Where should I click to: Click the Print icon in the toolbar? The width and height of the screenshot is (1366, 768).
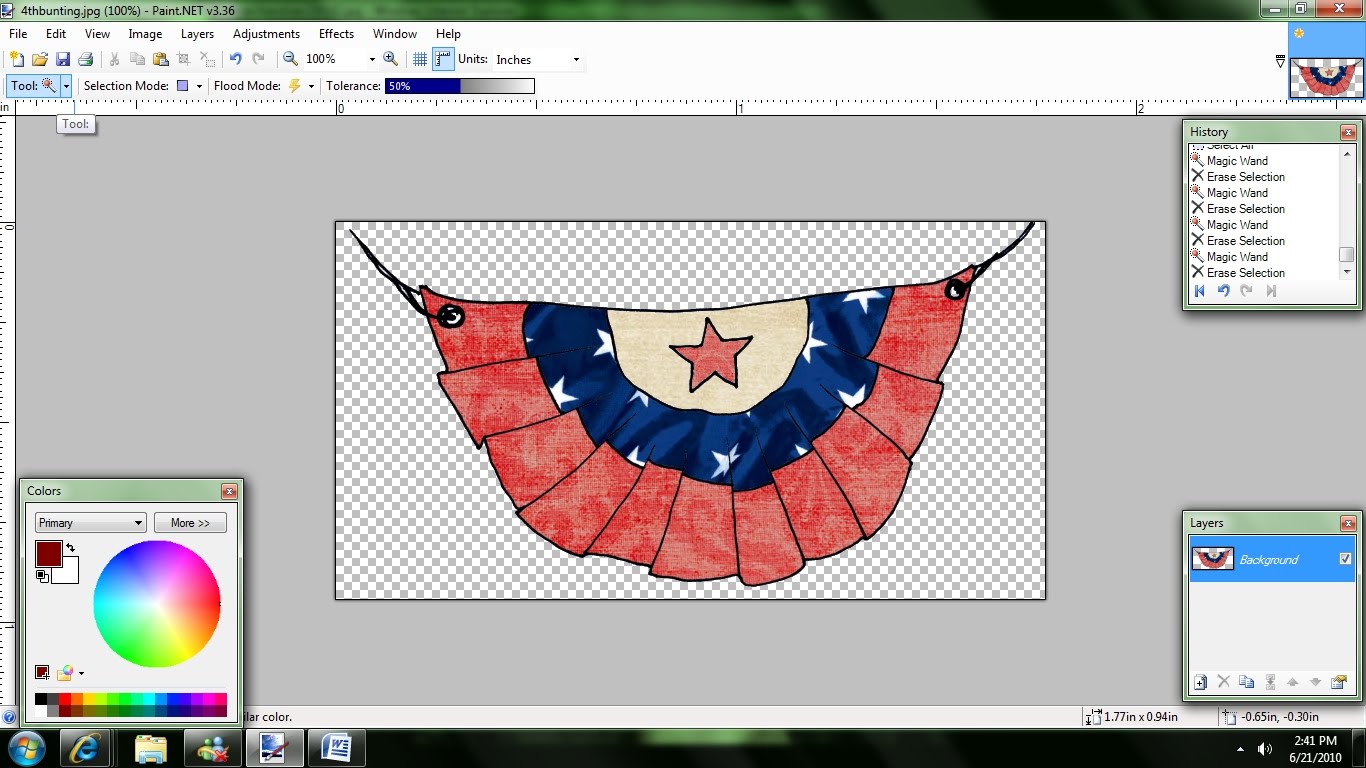pyautogui.click(x=85, y=60)
